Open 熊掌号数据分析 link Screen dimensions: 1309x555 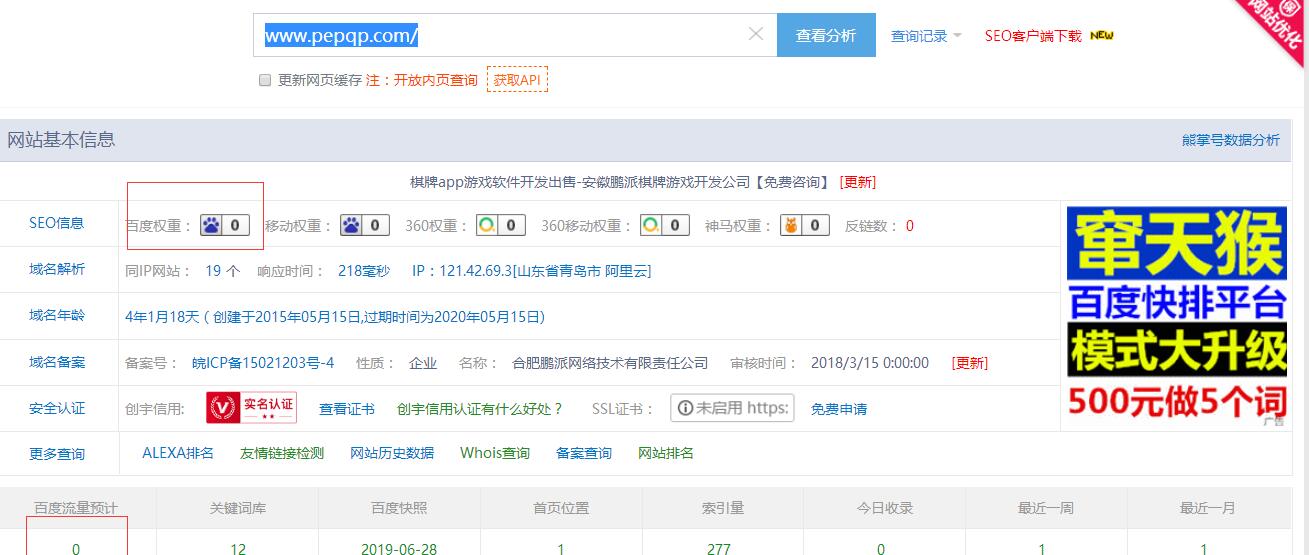[x=1231, y=140]
